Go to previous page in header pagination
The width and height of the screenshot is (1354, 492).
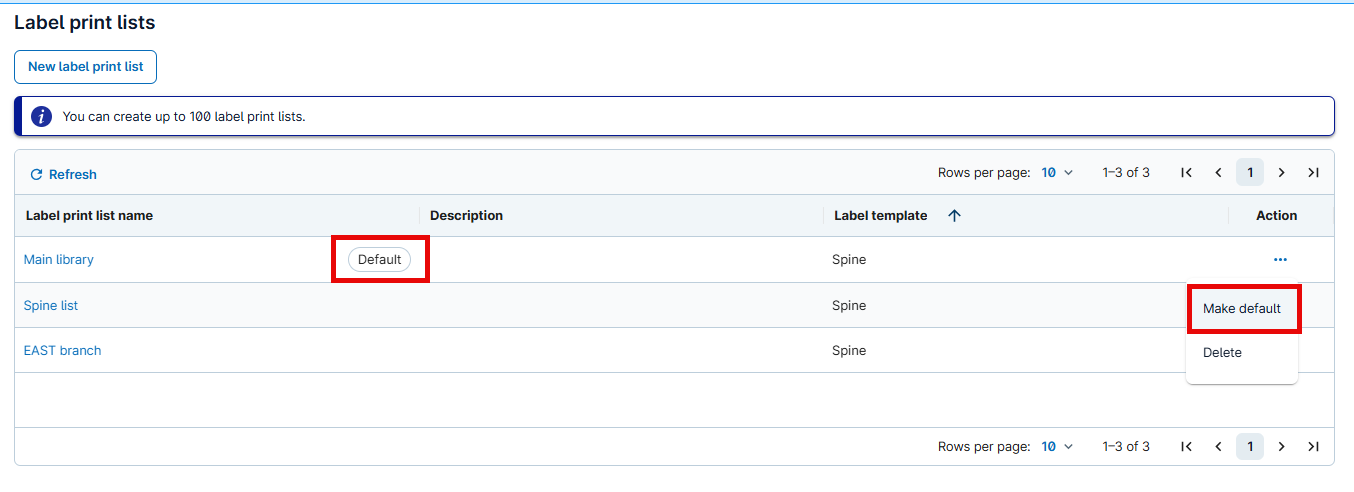(x=1218, y=173)
